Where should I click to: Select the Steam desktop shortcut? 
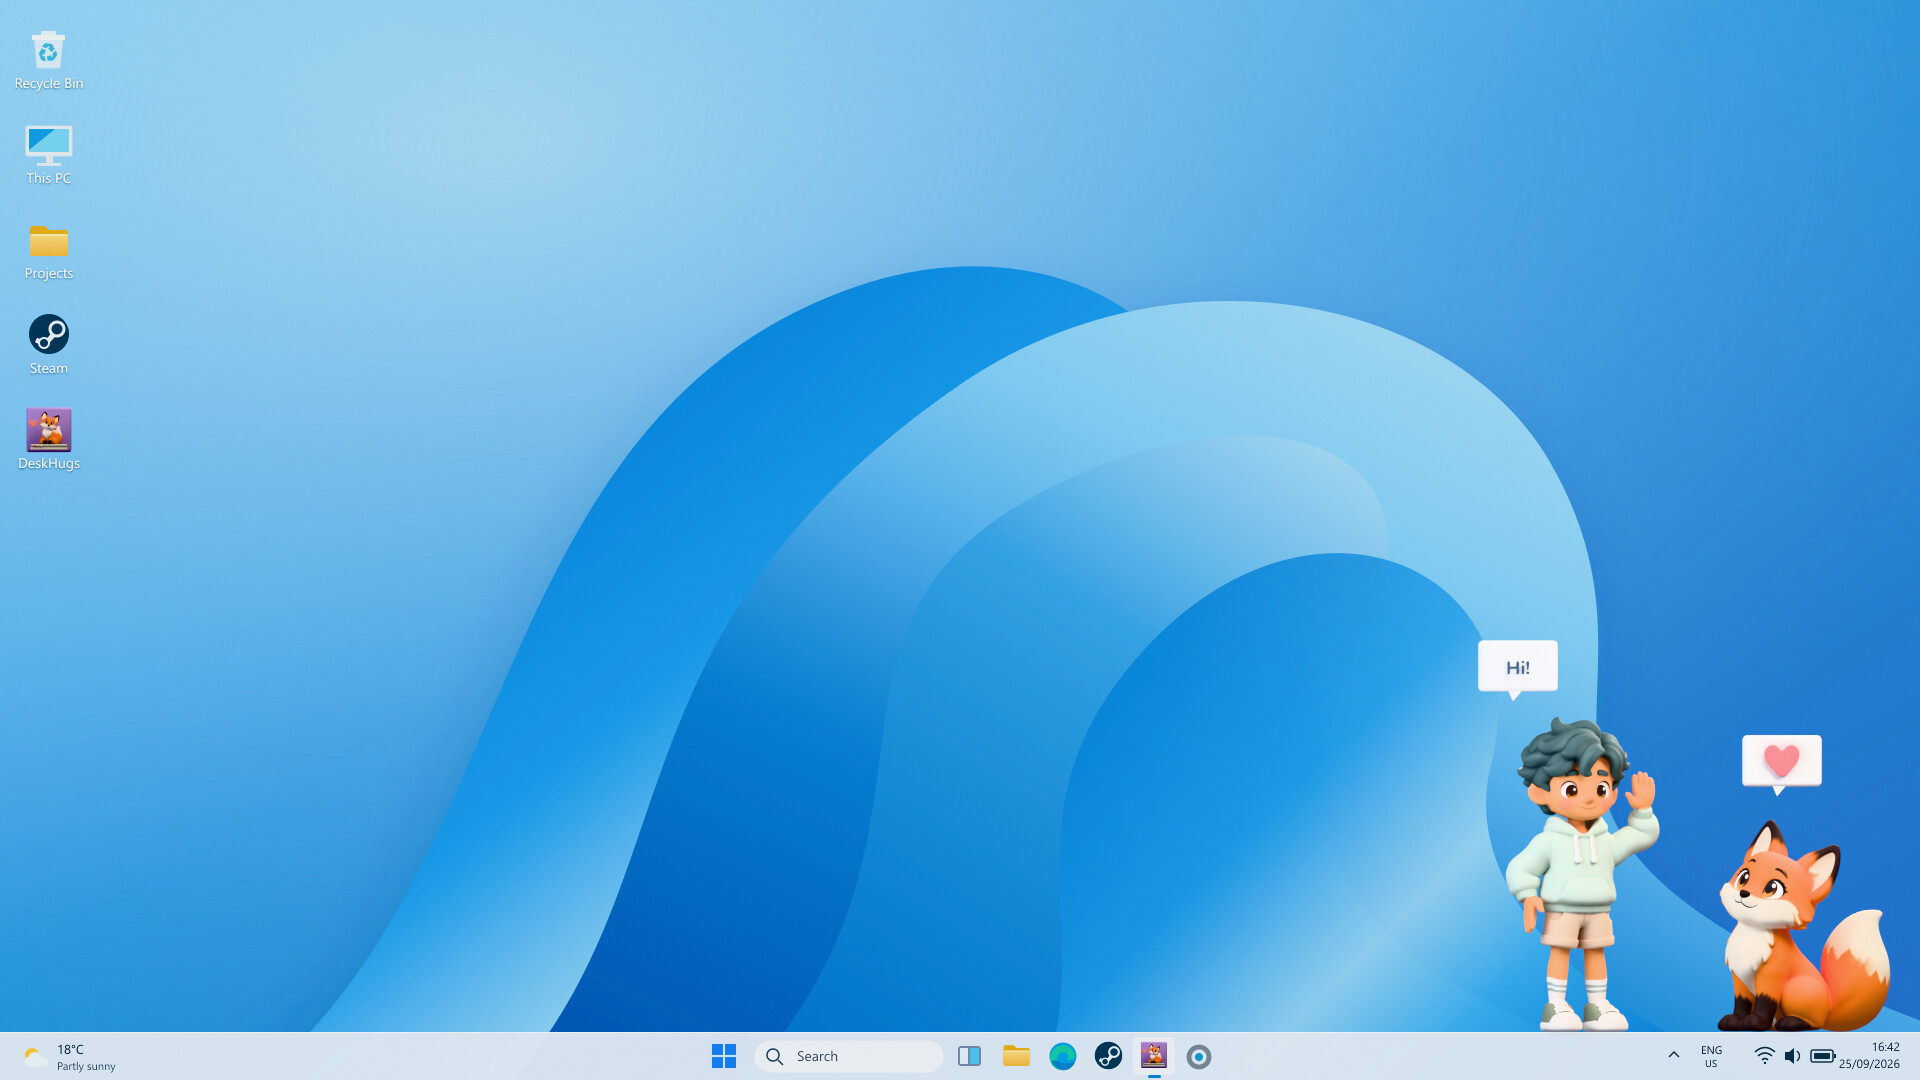(48, 345)
